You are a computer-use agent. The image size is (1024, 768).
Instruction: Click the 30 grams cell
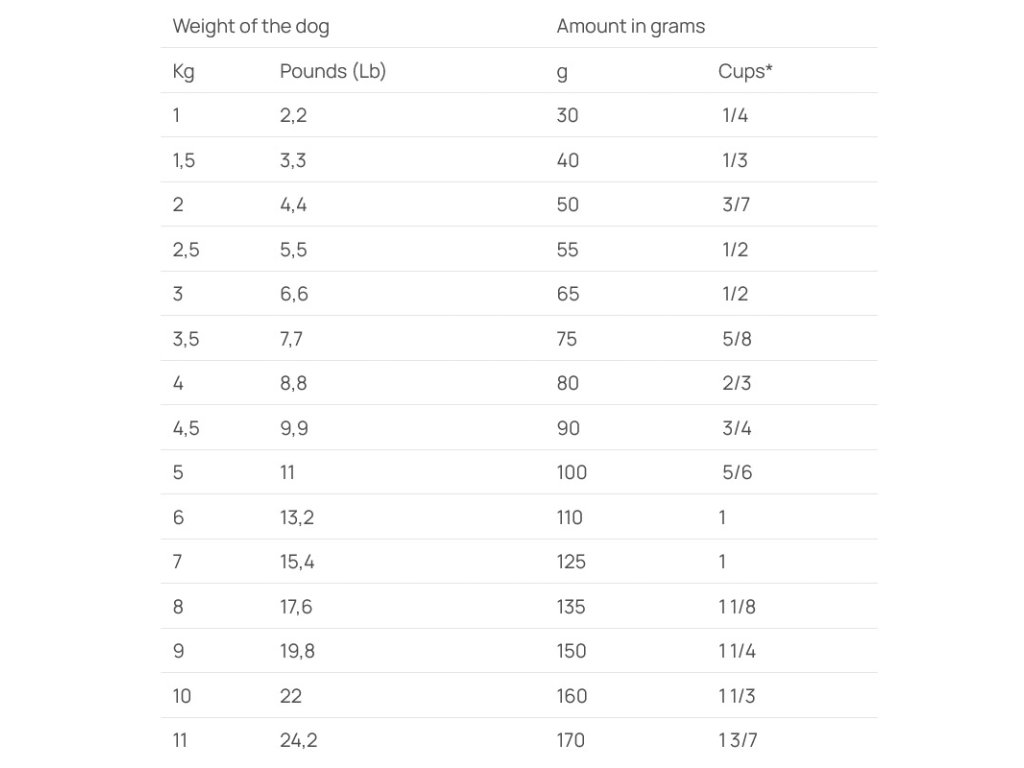tap(567, 115)
